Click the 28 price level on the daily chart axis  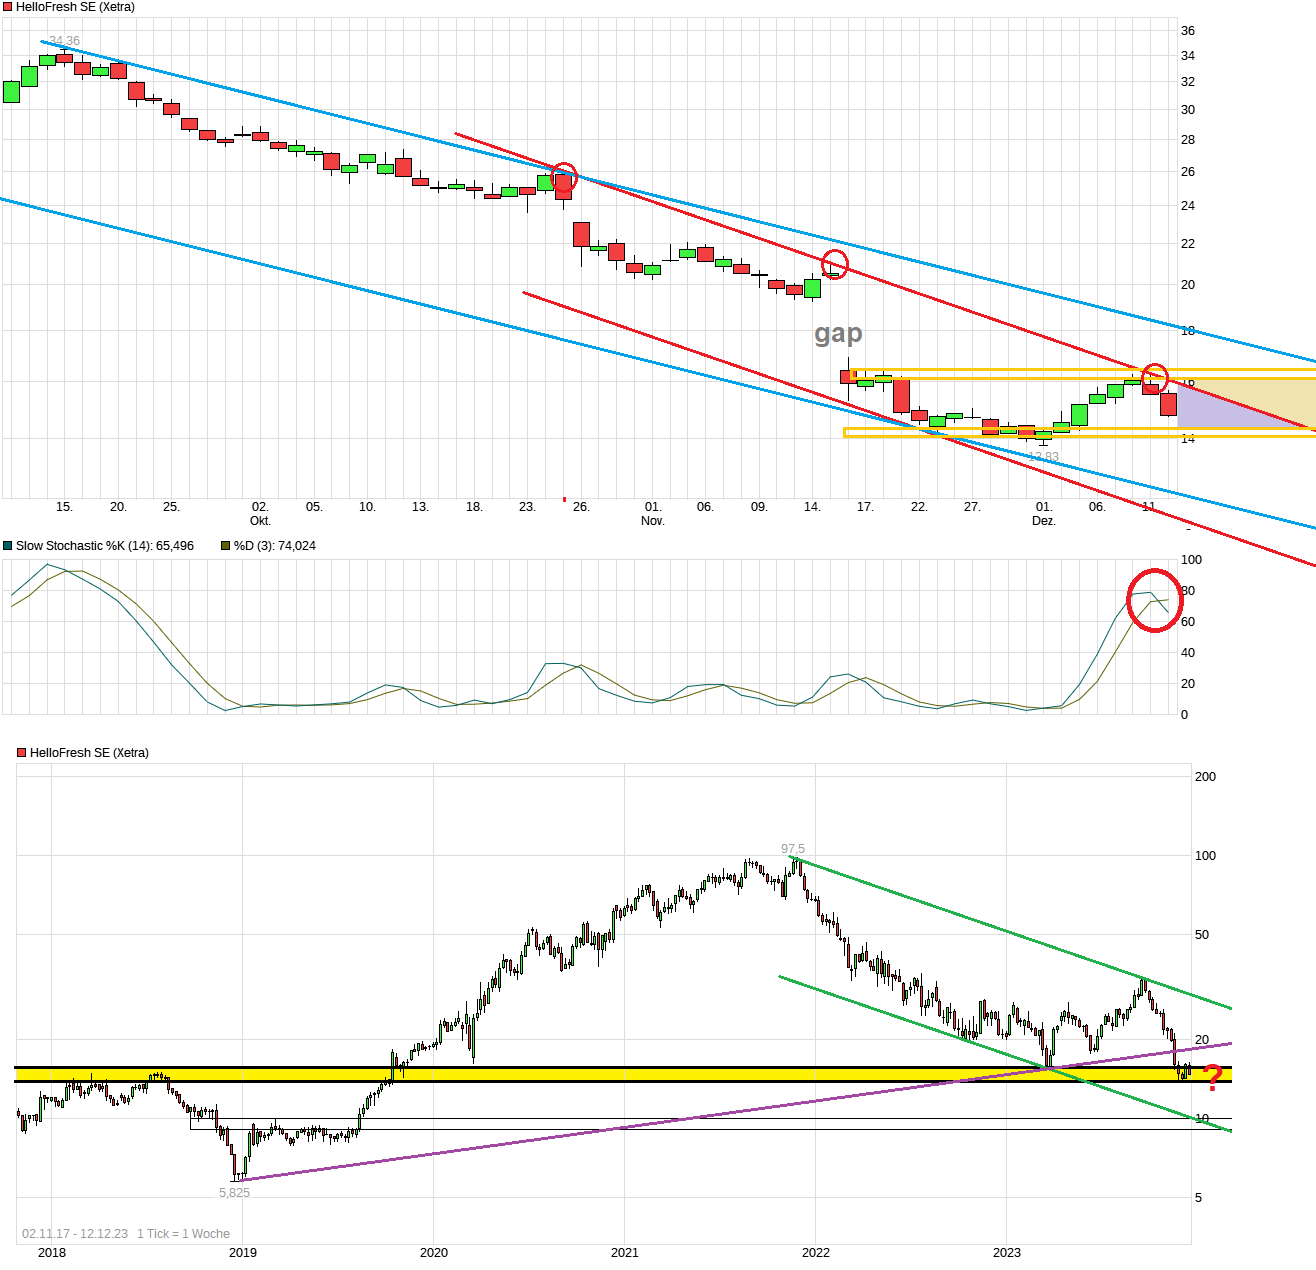point(1188,140)
